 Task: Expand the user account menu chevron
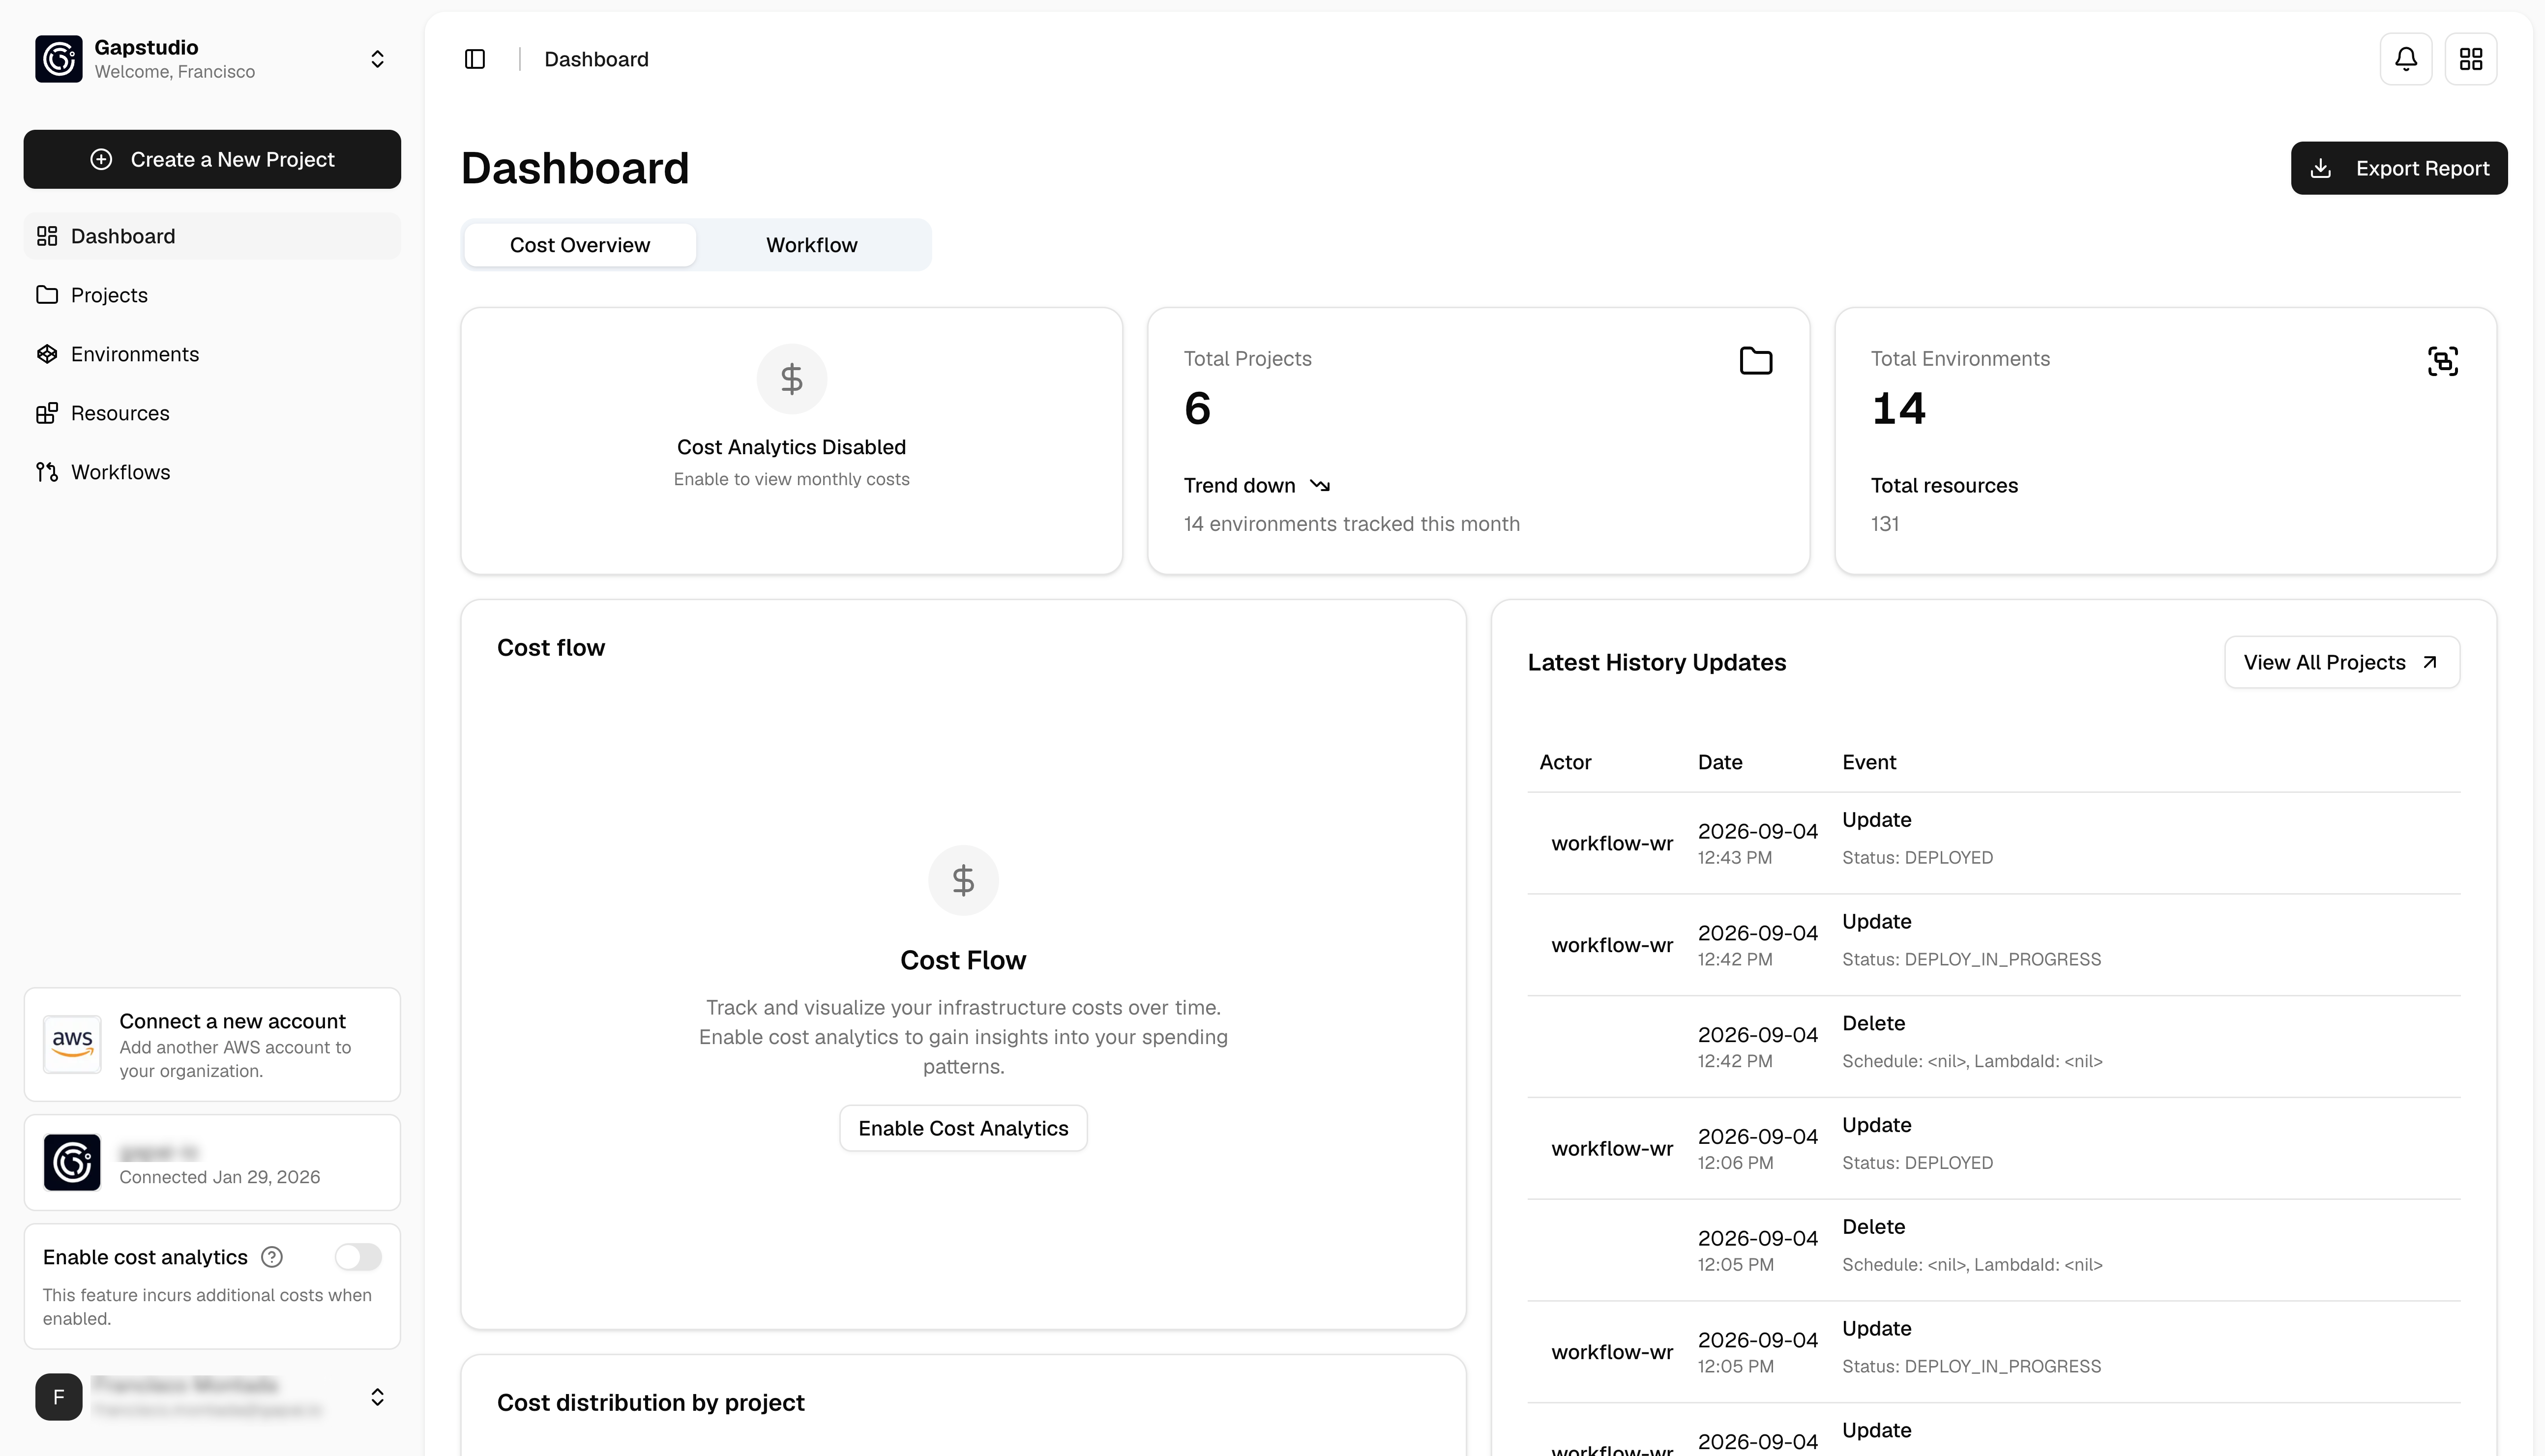click(377, 1397)
